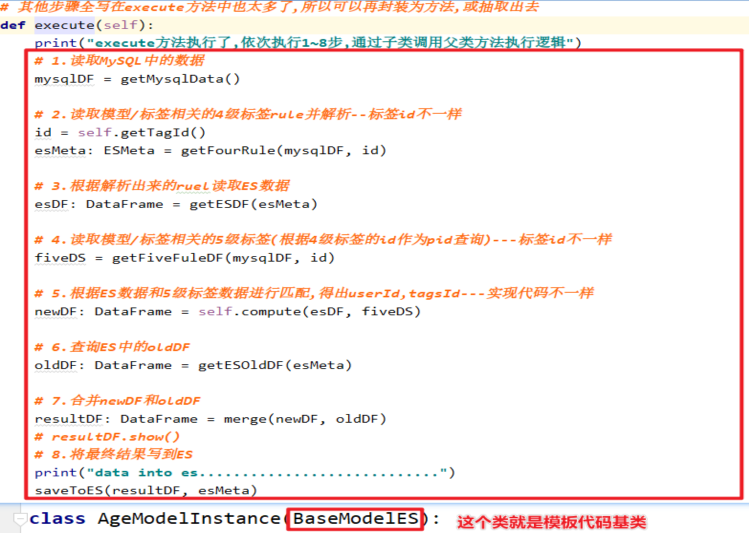Collapse the AgeModelInstance class fold marker

pos(20,519)
